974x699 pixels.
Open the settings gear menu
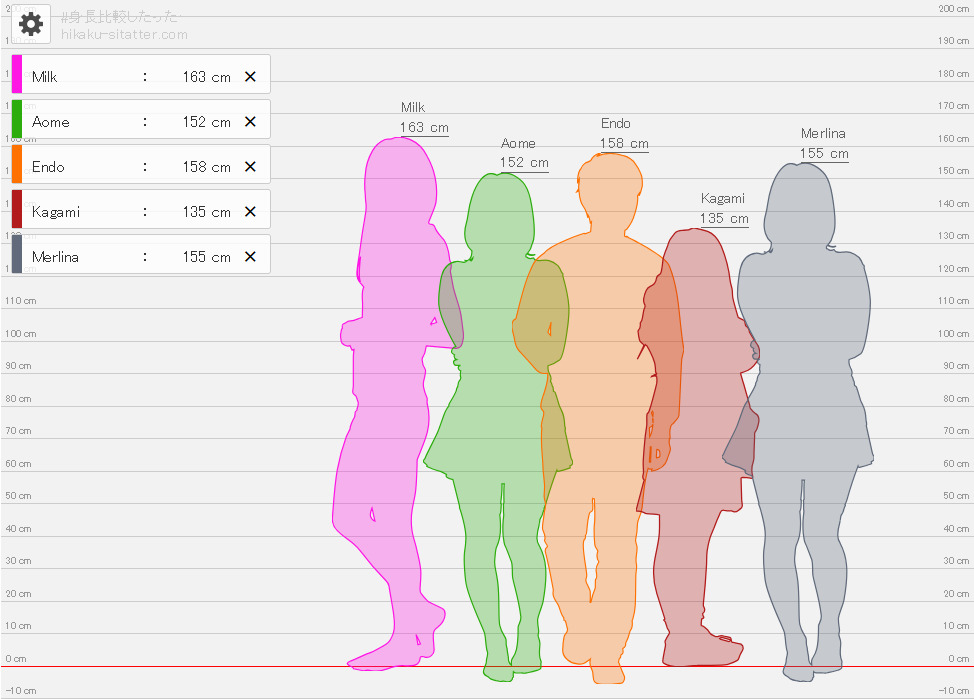click(x=31, y=25)
